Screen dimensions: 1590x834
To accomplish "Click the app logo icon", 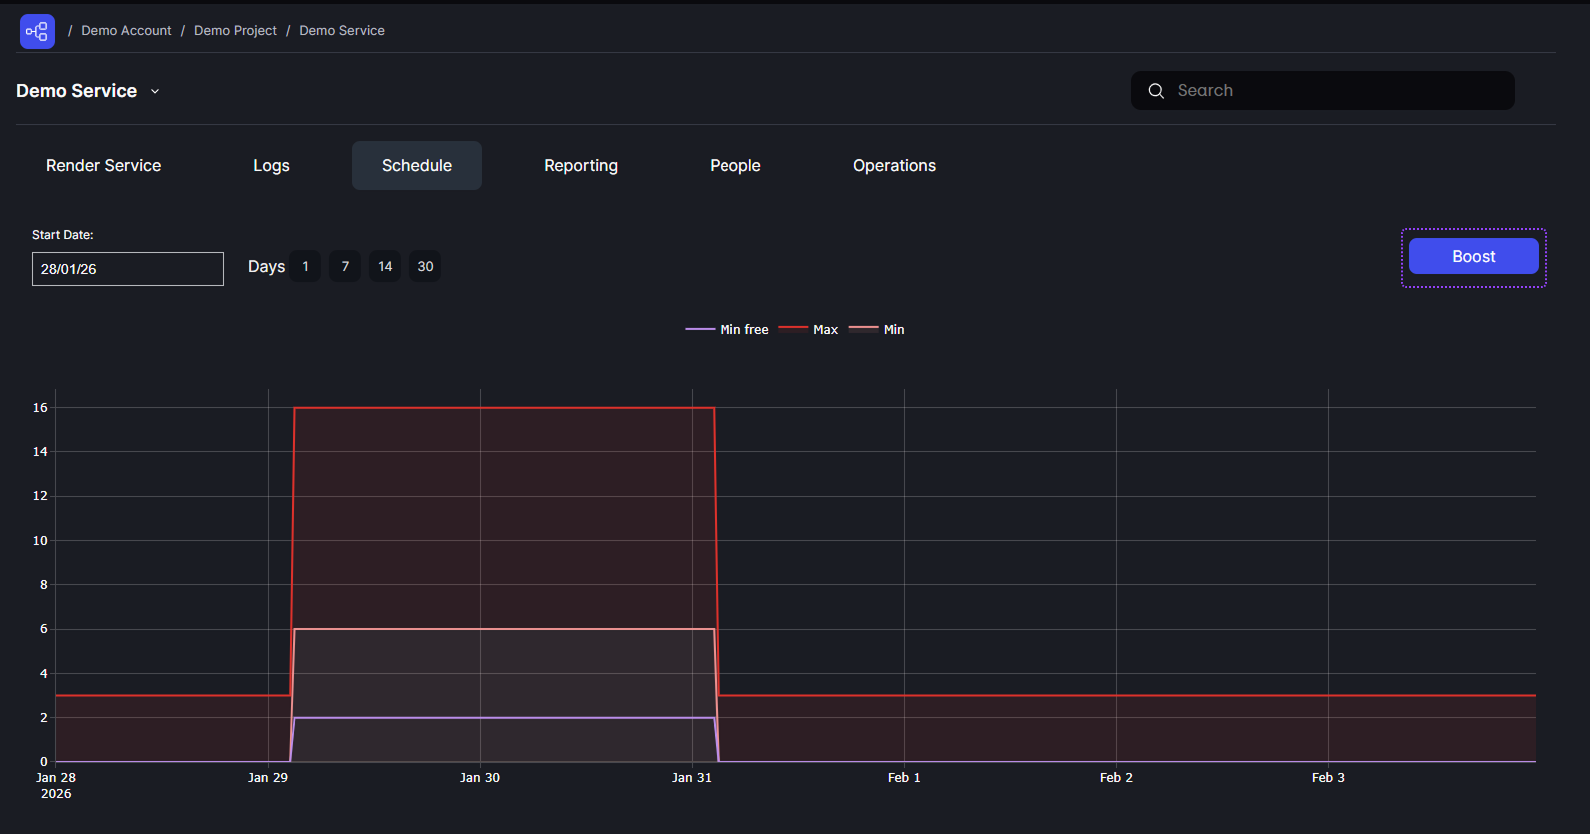I will click(37, 31).
